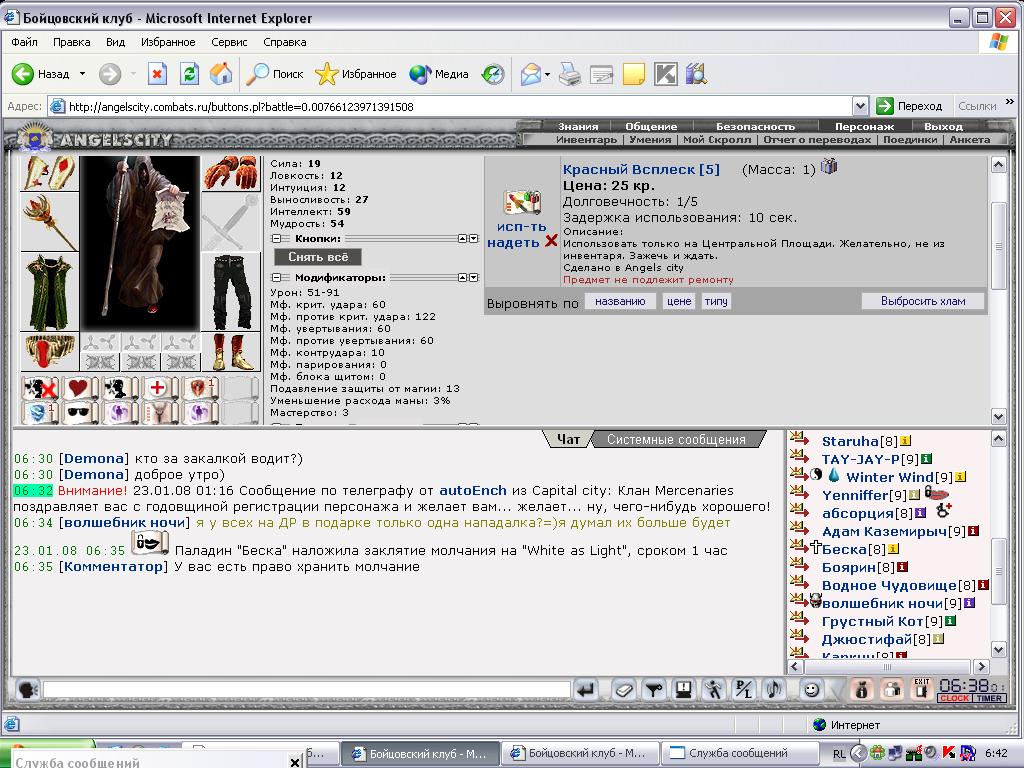This screenshot has width=1024, height=768.
Task: Click the надеть link
Action: pos(513,242)
